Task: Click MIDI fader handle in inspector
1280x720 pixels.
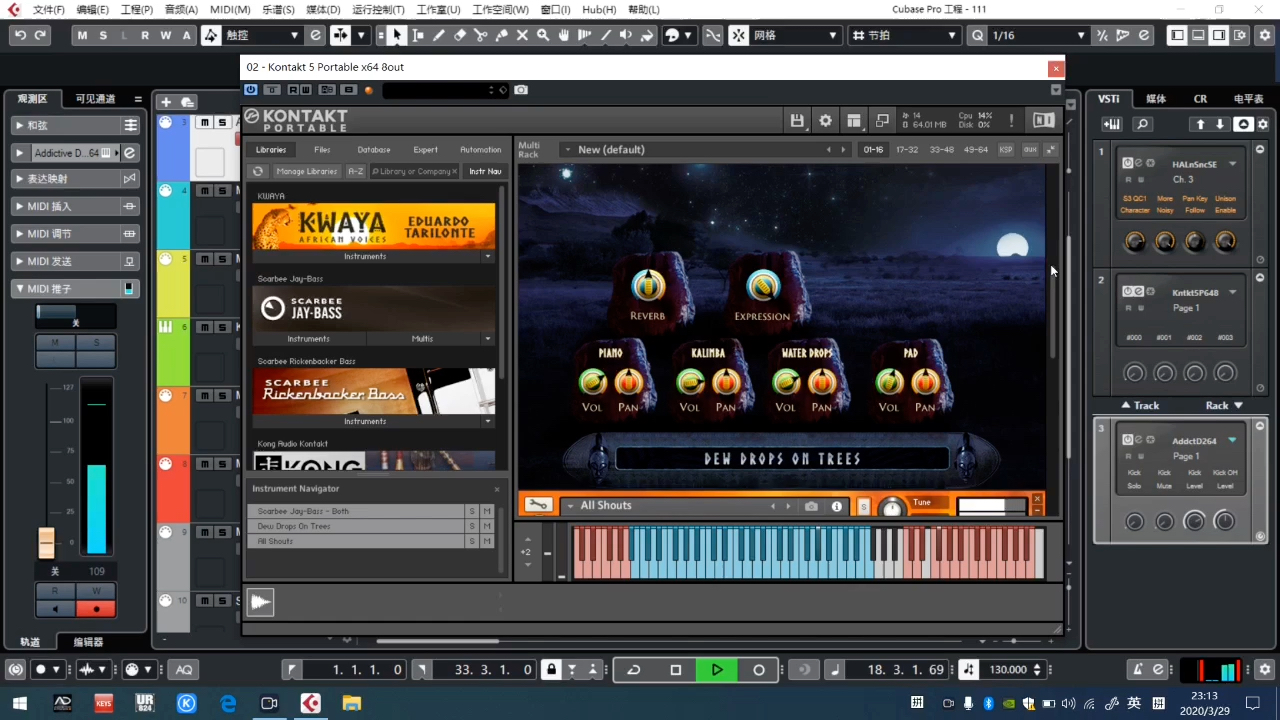Action: (46, 541)
